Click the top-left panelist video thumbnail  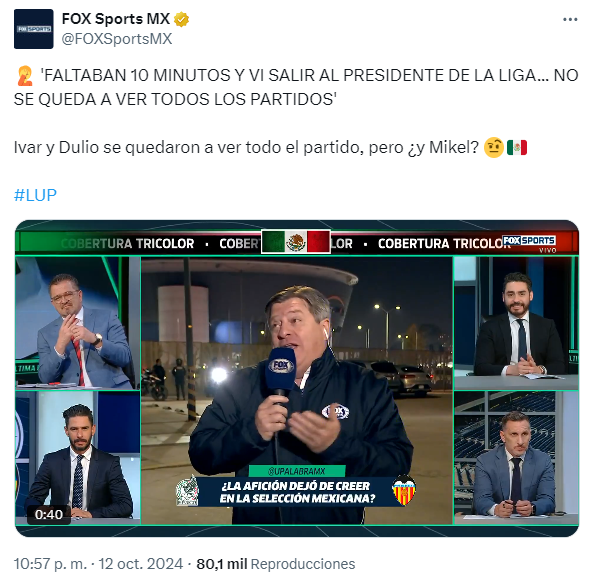tap(78, 323)
